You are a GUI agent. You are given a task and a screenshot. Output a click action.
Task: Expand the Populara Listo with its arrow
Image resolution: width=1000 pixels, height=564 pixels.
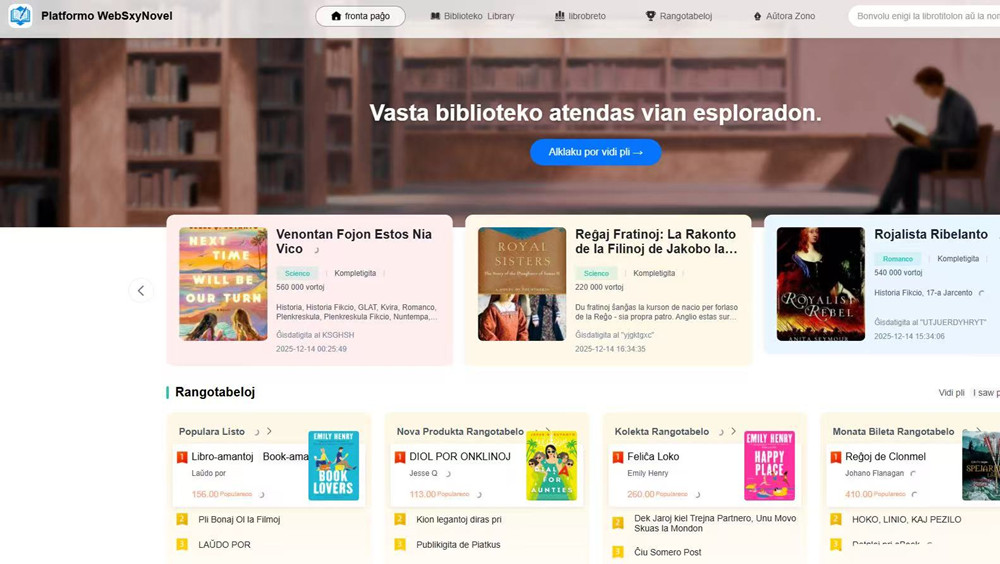coord(269,431)
